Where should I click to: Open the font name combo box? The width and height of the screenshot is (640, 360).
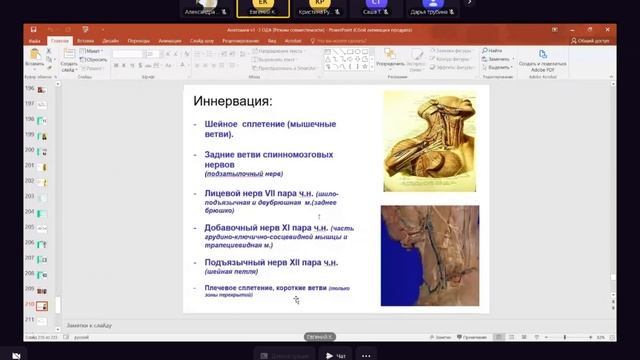[x=128, y=54]
